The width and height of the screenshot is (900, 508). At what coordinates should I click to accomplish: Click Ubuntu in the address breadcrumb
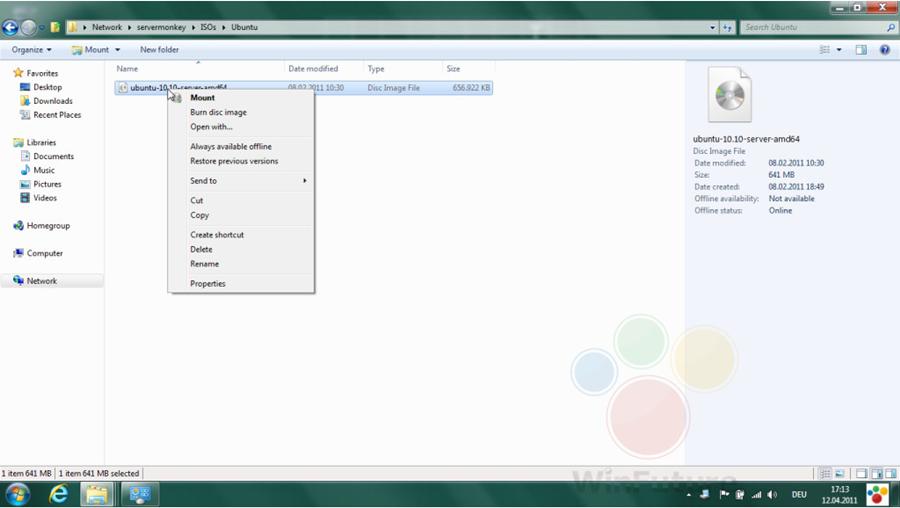(245, 27)
